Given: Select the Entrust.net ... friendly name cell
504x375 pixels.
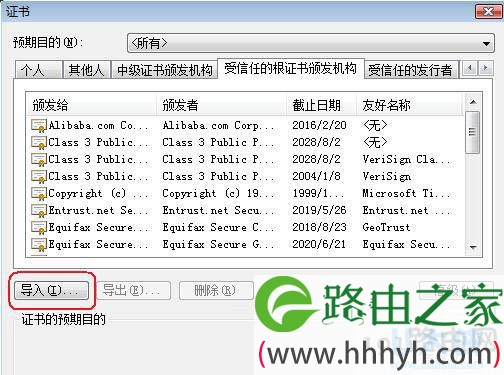Looking at the screenshot, I should (406, 211).
